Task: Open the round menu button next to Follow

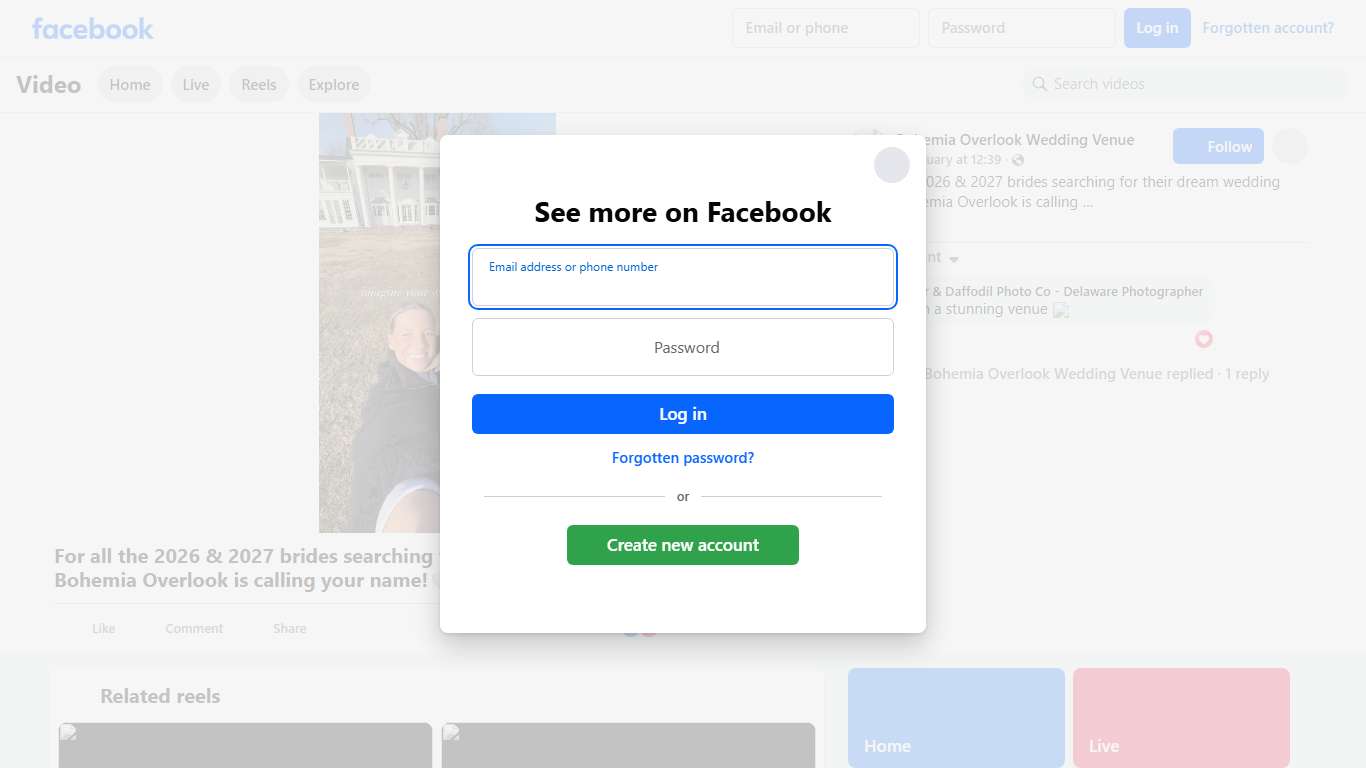Action: 1290,147
